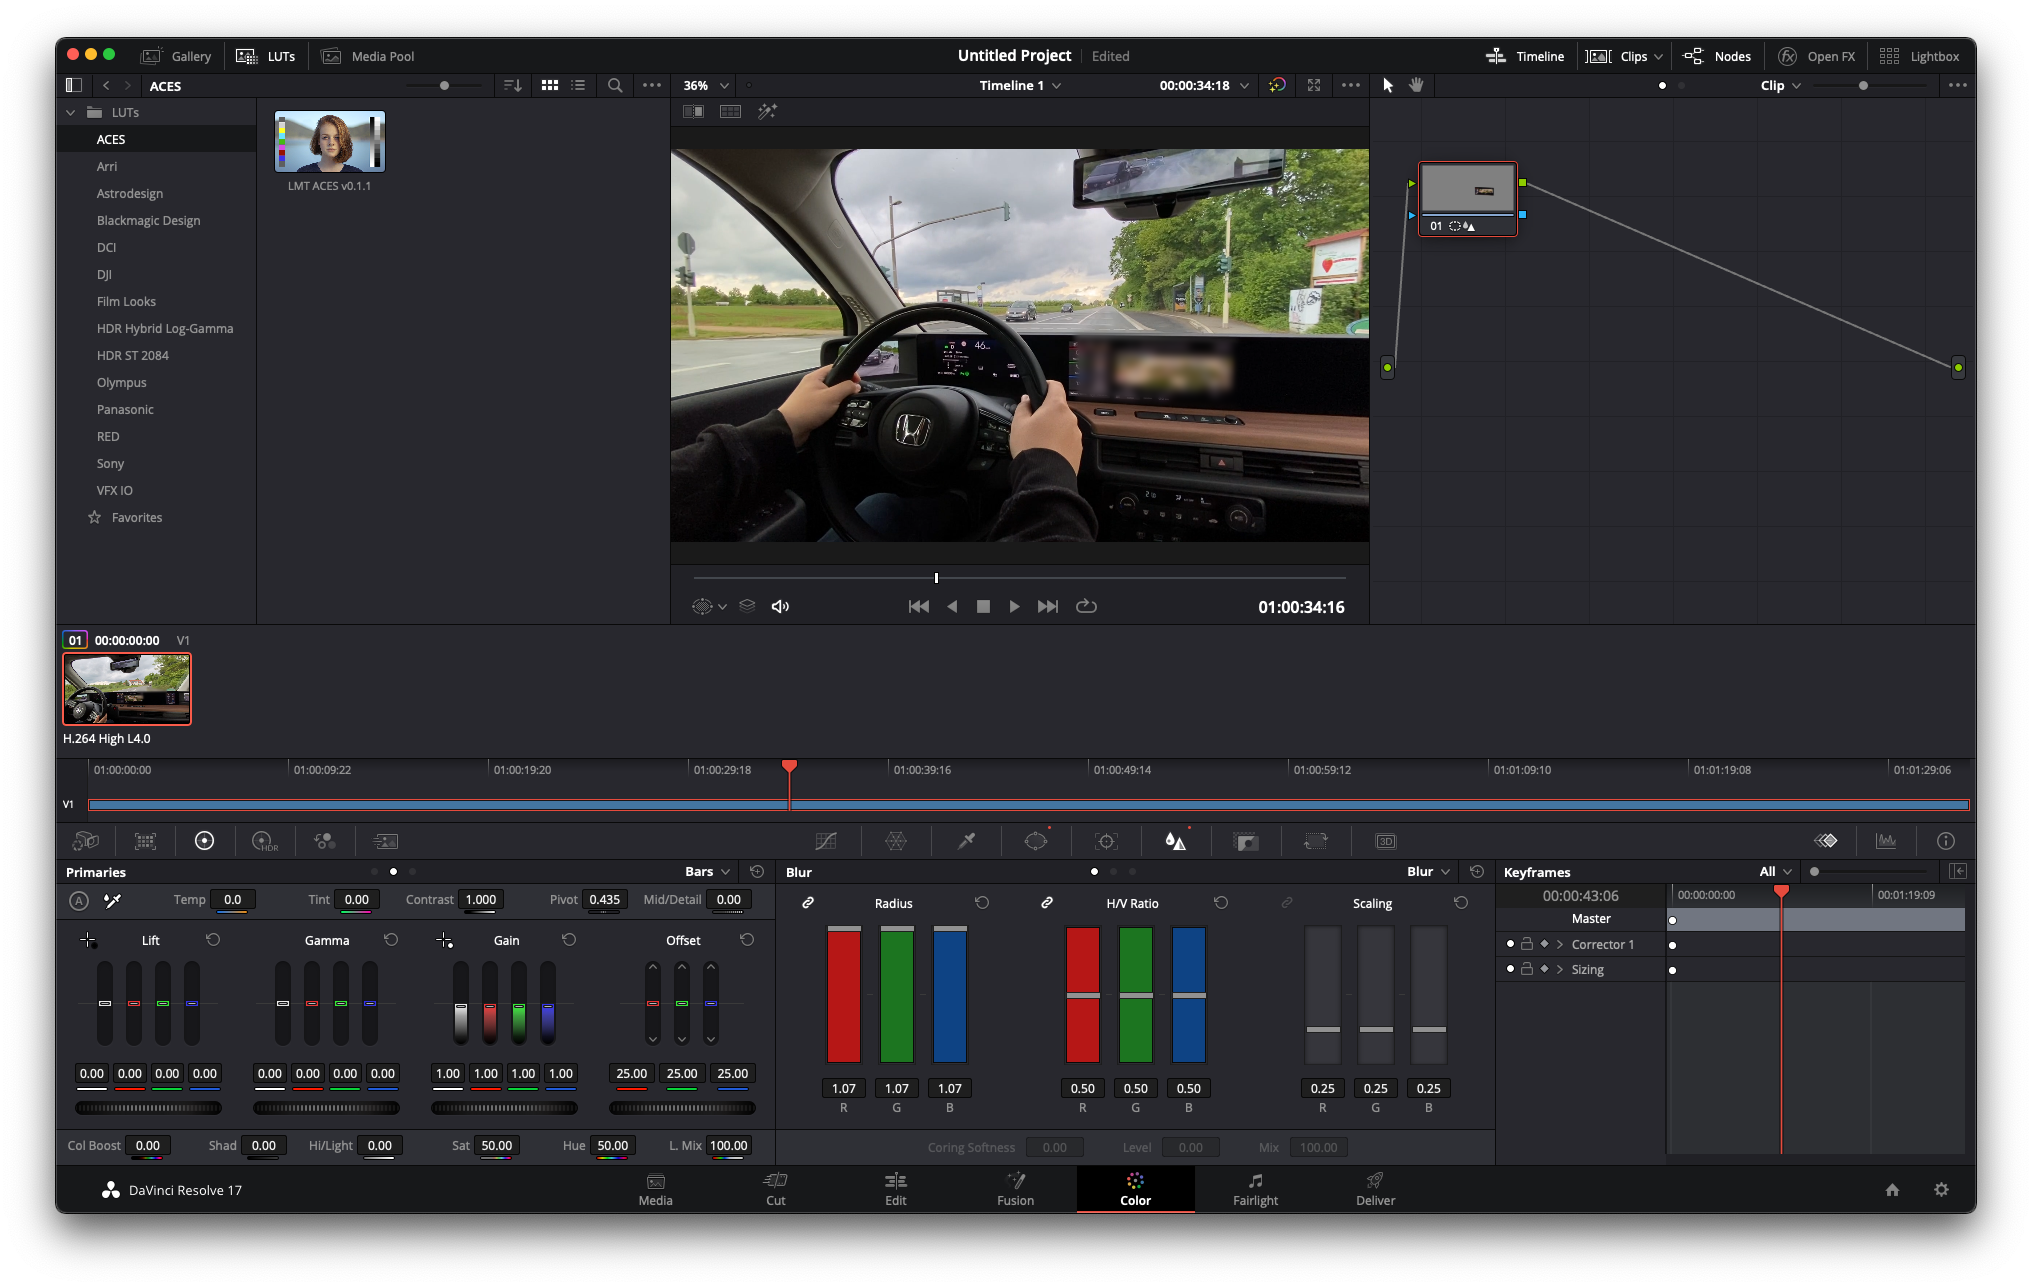Switch to the Fusion page
Image resolution: width=2032 pixels, height=1287 pixels.
pyautogui.click(x=1015, y=1189)
